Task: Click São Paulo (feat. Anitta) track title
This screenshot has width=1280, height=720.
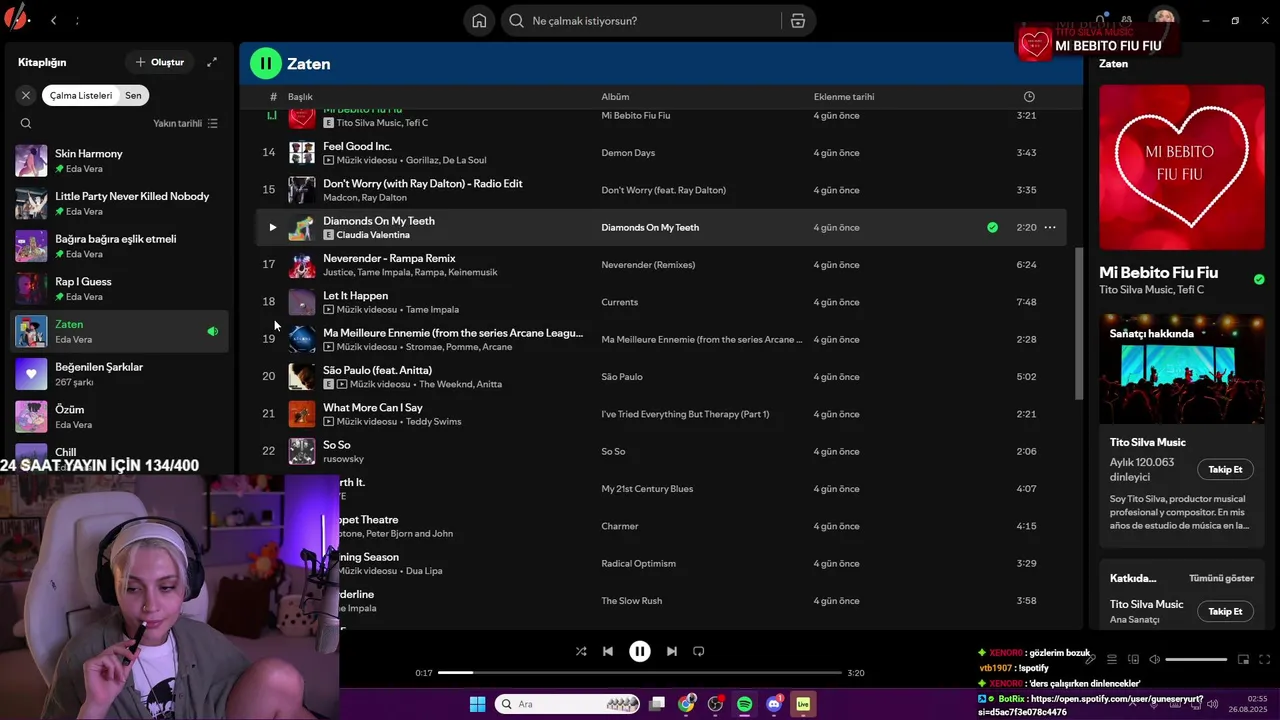Action: (377, 370)
